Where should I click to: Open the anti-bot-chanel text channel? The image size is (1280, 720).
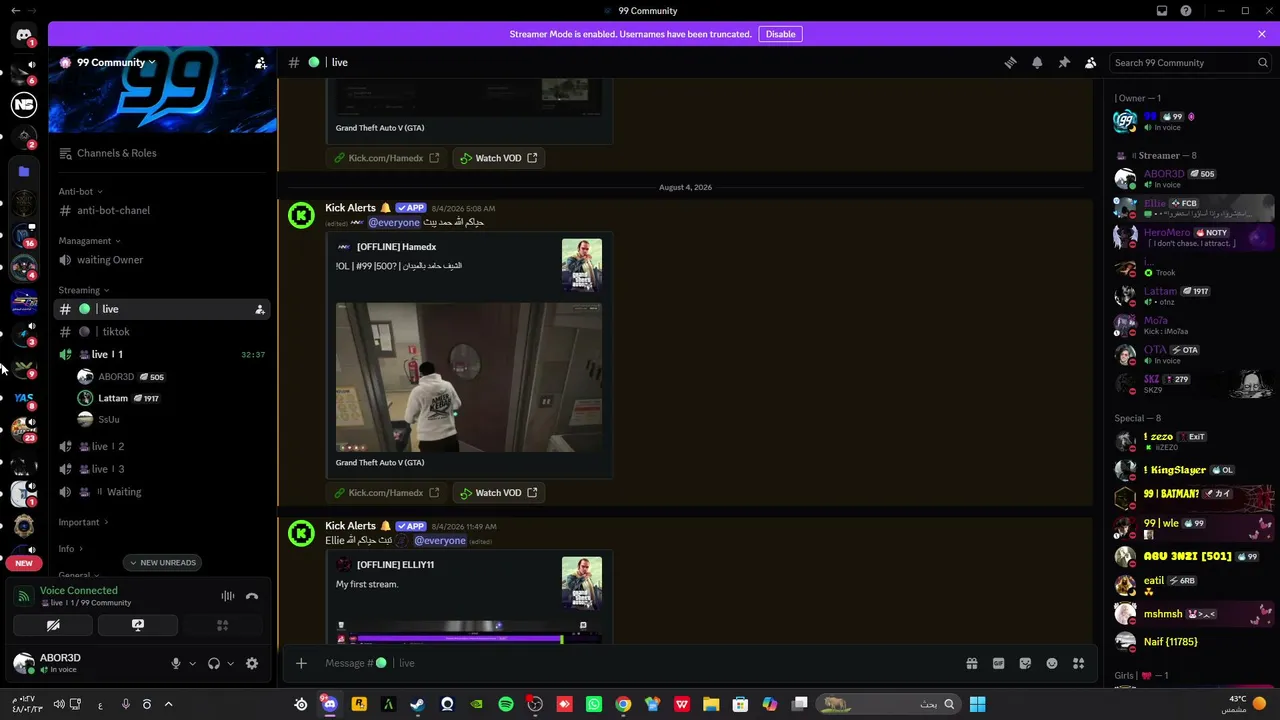click(160, 210)
